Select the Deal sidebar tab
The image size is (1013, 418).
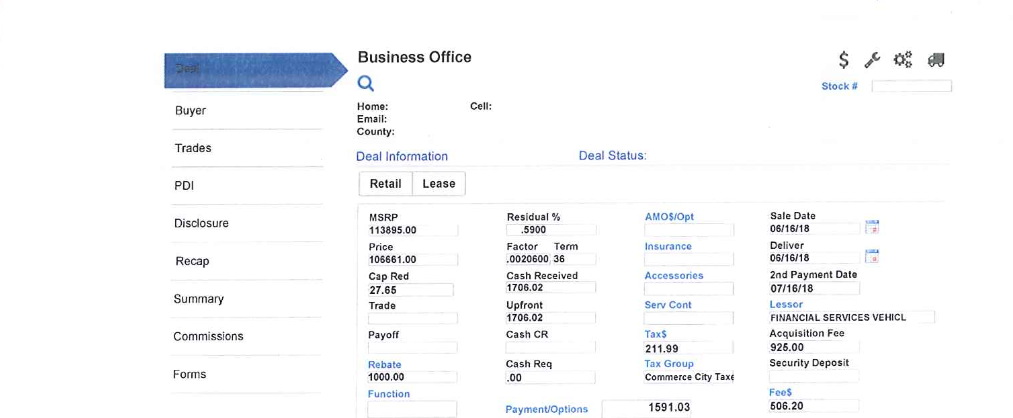click(256, 70)
